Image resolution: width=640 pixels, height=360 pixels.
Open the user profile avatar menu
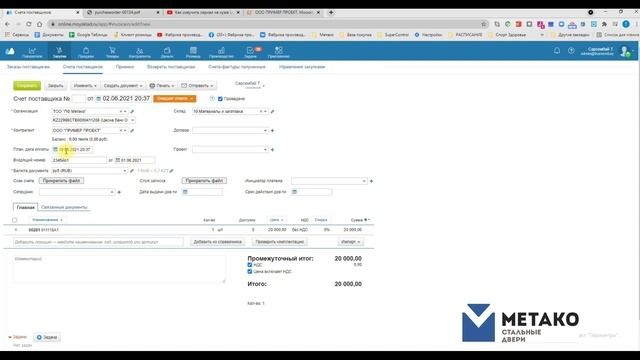pos(625,51)
